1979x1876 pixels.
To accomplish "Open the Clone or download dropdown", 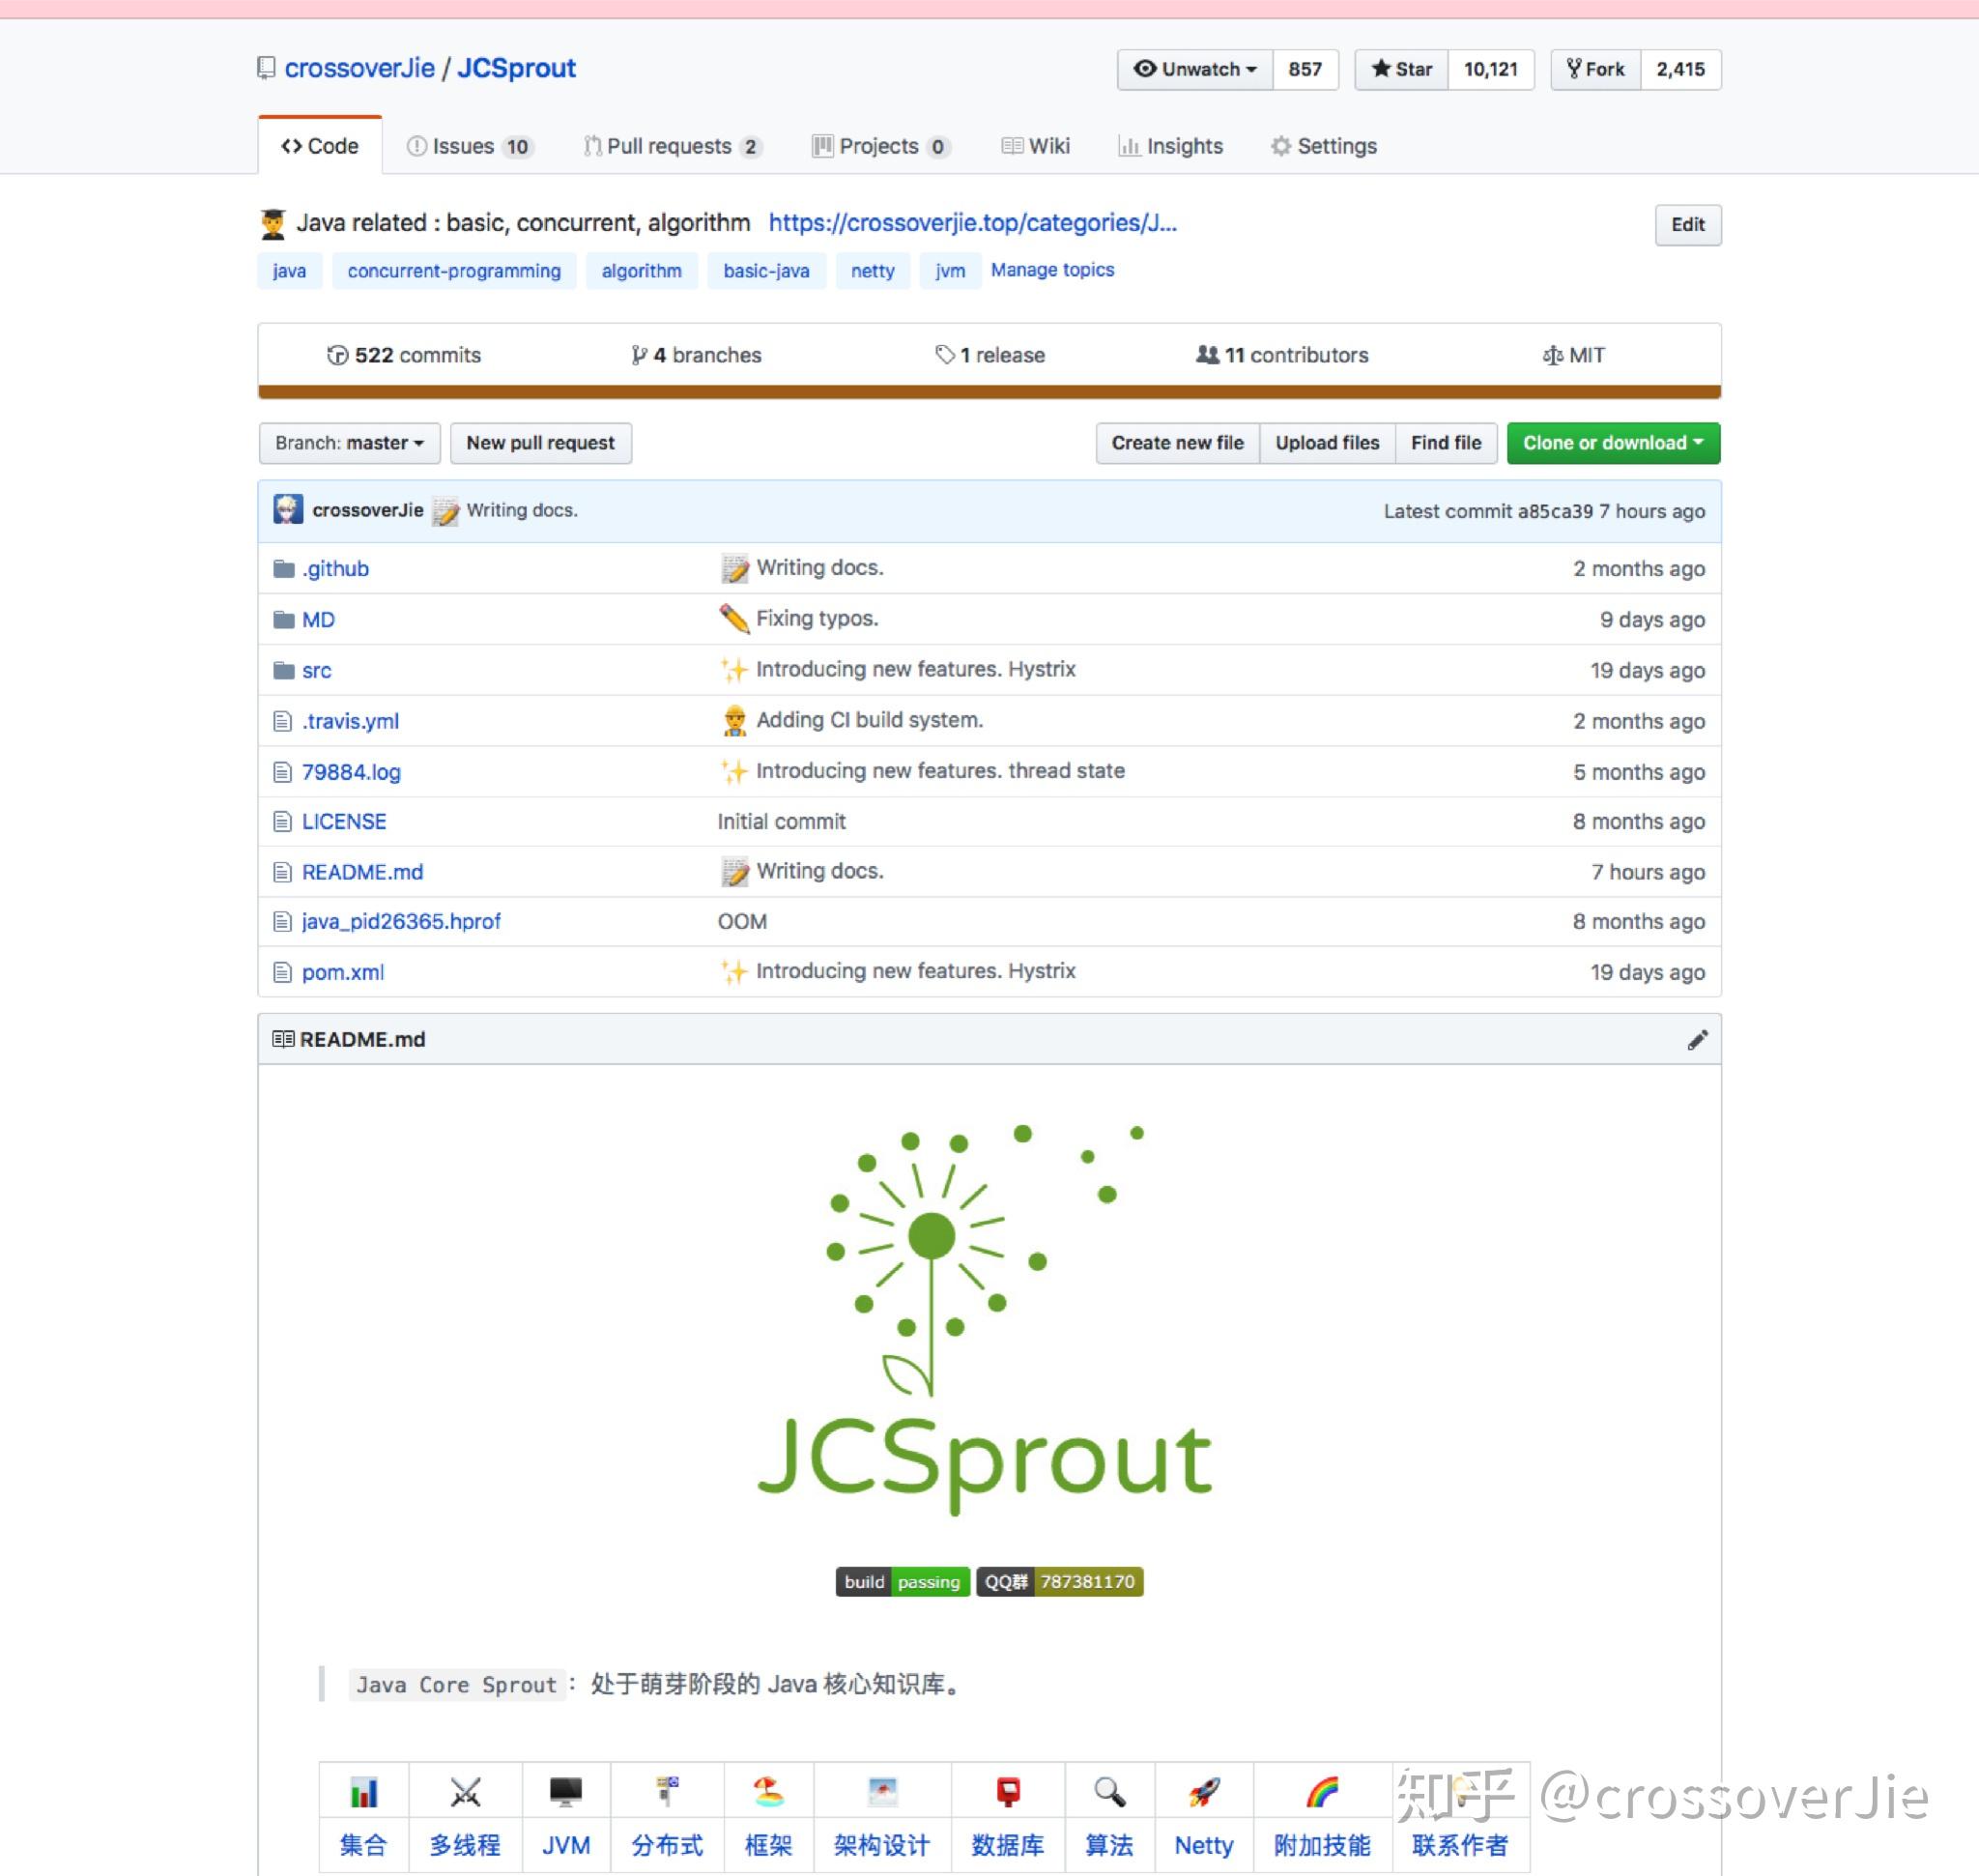I will (x=1612, y=443).
